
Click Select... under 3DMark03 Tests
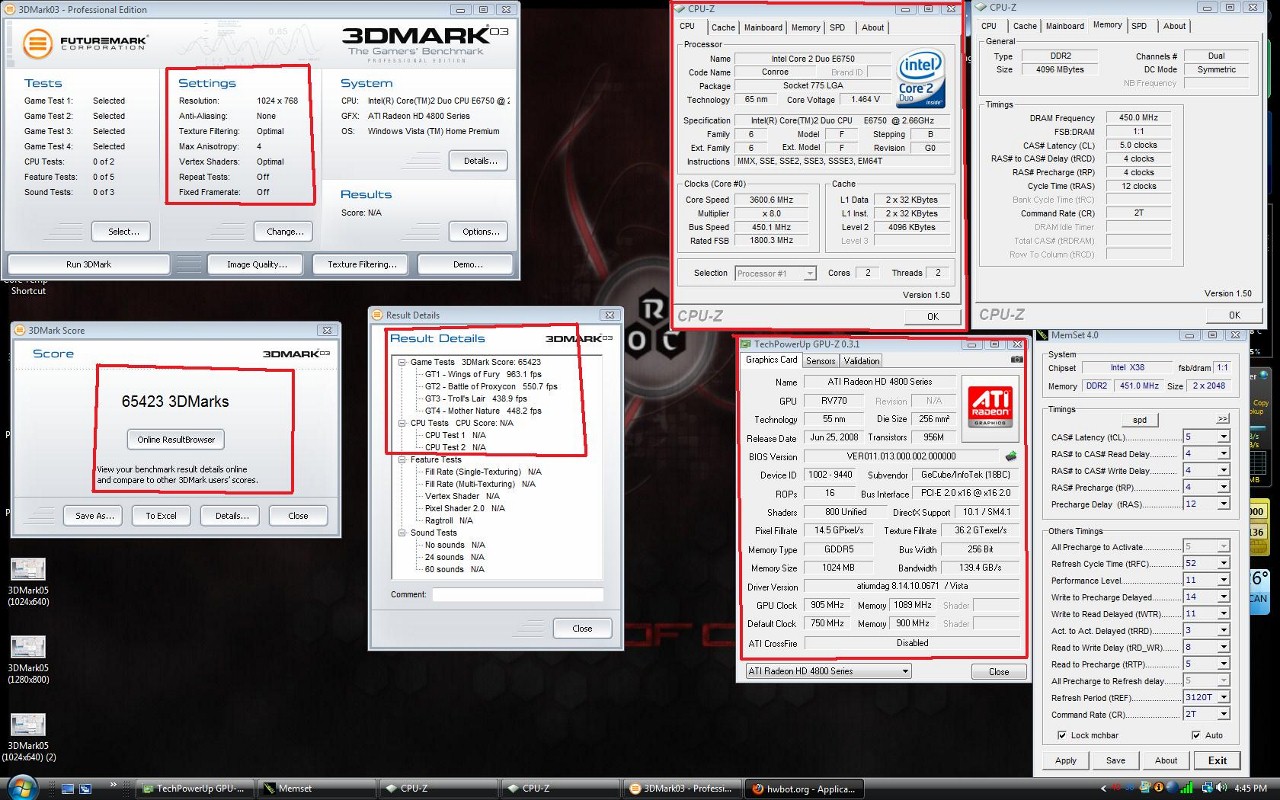[123, 231]
